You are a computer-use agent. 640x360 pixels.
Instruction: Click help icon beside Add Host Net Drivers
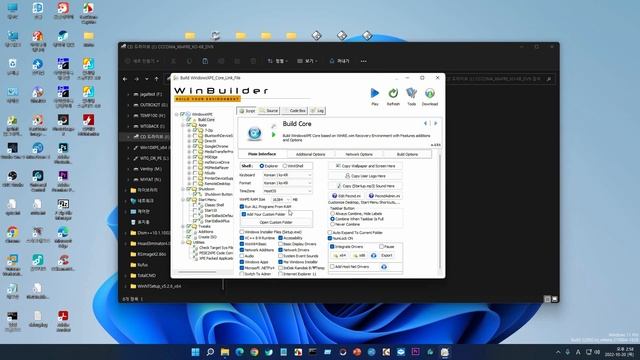(384, 267)
